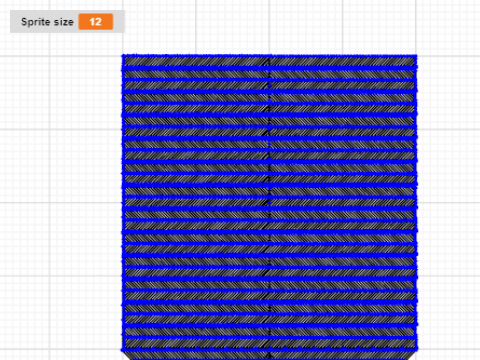Select the orange value box showing 12
The height and width of the screenshot is (360, 480).
tap(96, 22)
